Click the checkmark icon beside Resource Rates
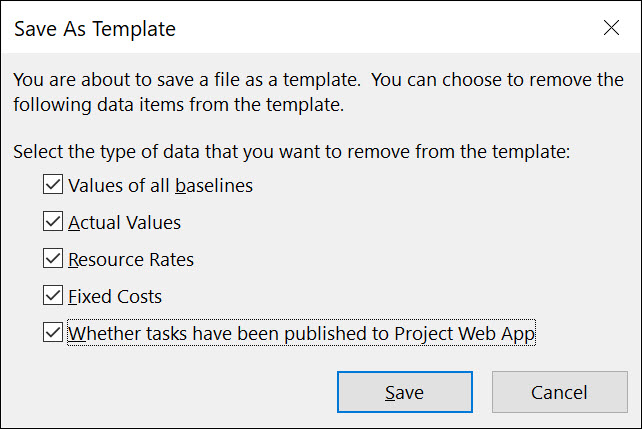Viewport: 642px width, 429px height. tap(53, 258)
